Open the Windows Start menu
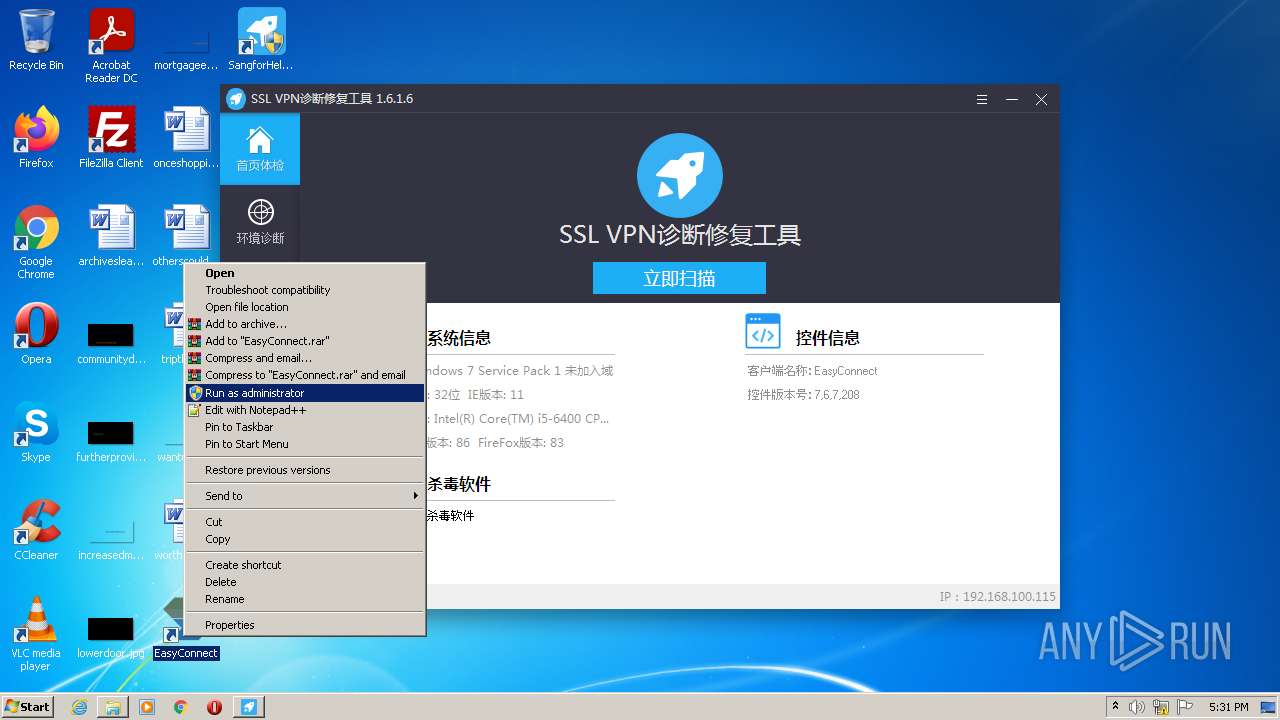1280x720 pixels. 28,706
